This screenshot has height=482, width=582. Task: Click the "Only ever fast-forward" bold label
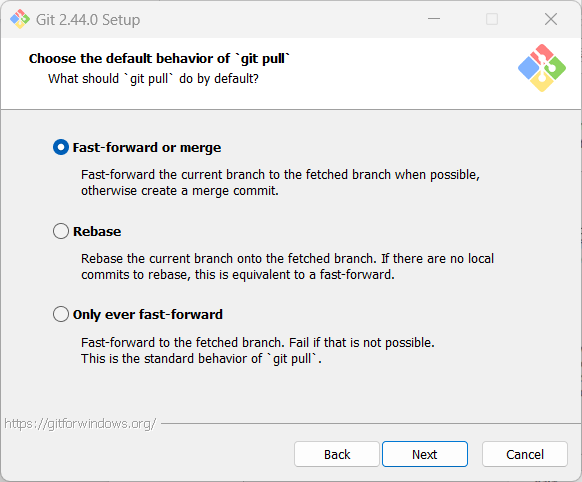coord(148,315)
